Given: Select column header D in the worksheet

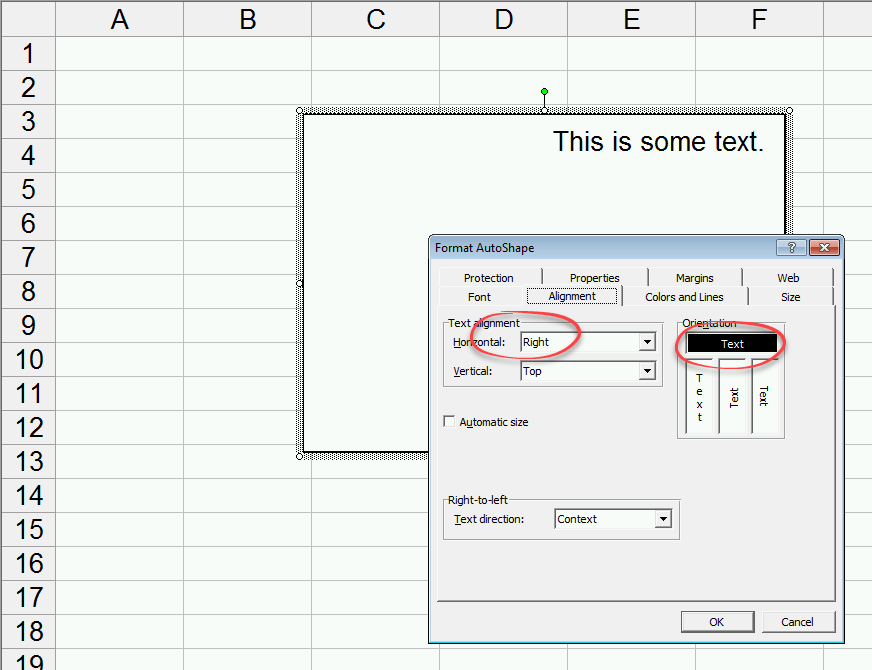Looking at the screenshot, I should coord(503,19).
